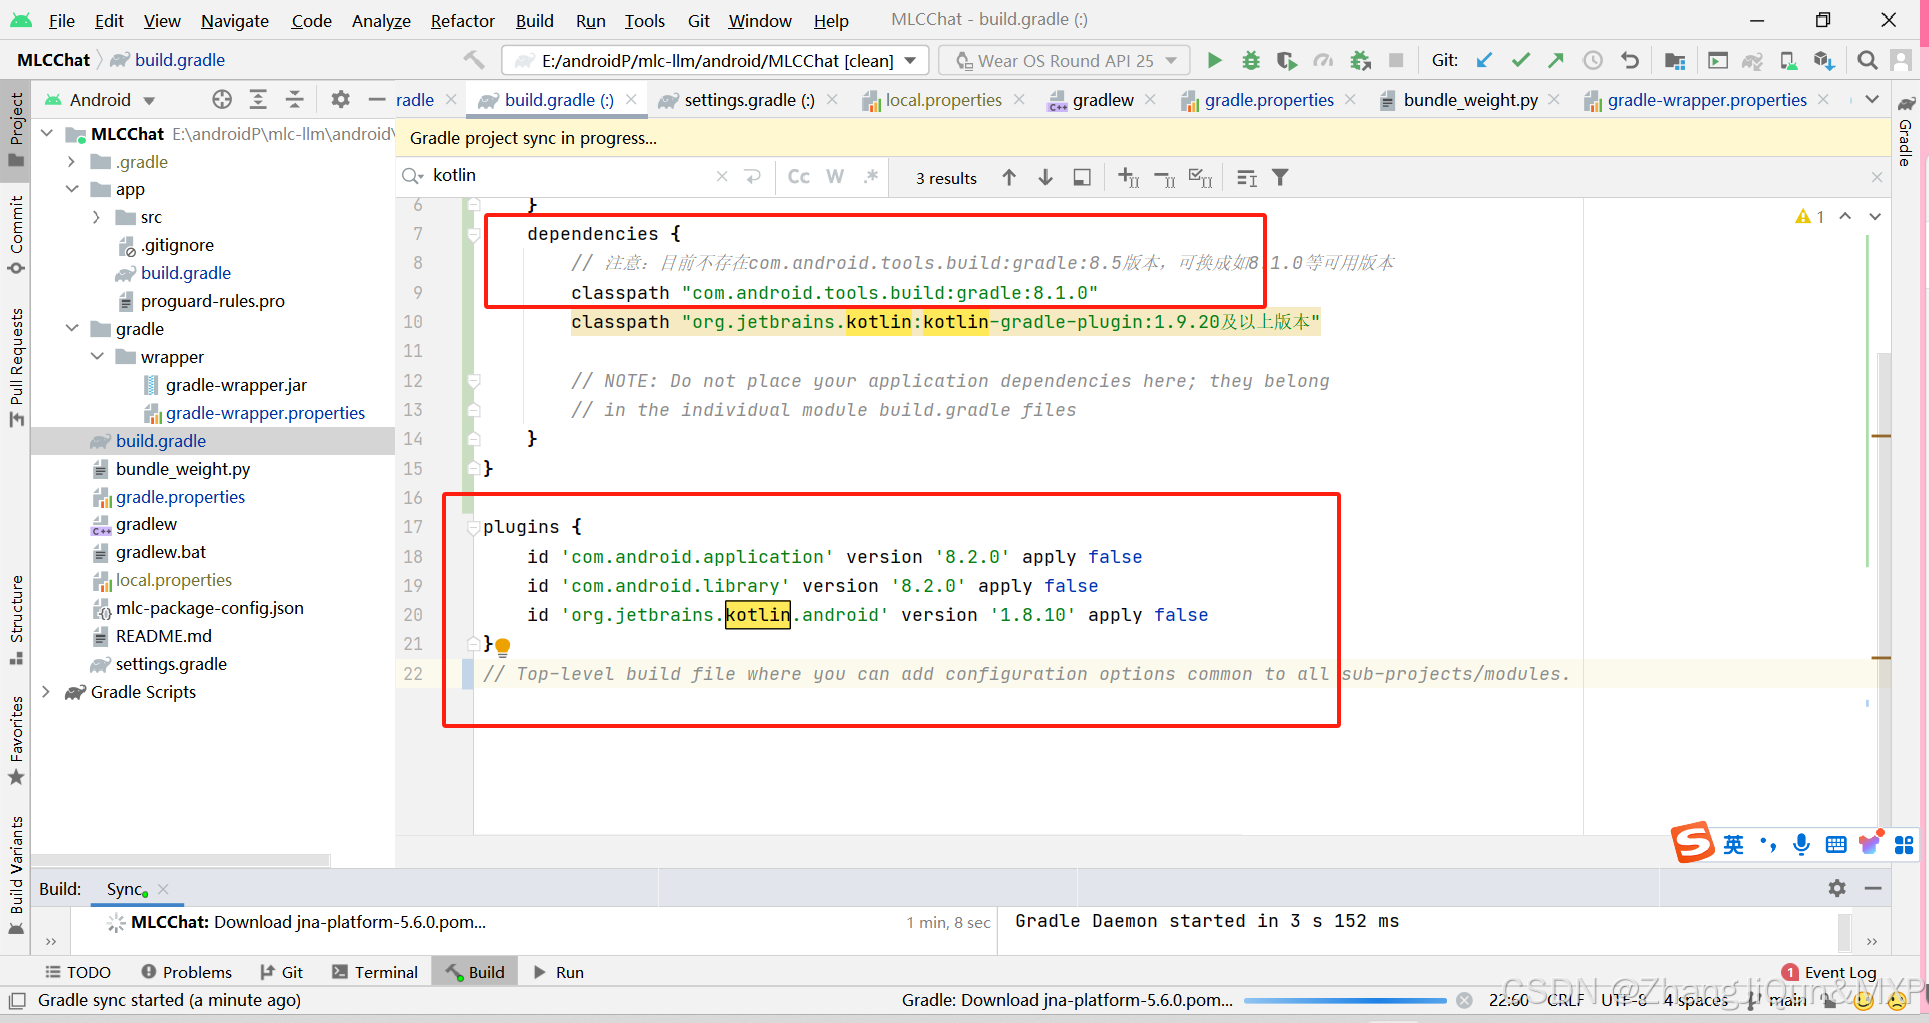Toggle the Commit tool window sidebar button

click(x=16, y=236)
